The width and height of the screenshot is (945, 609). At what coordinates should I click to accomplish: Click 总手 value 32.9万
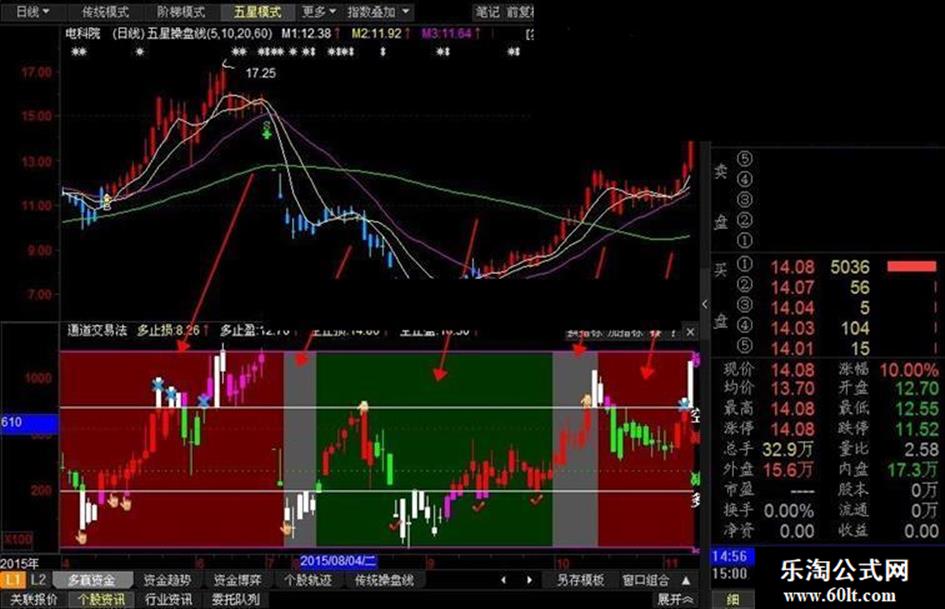point(788,449)
